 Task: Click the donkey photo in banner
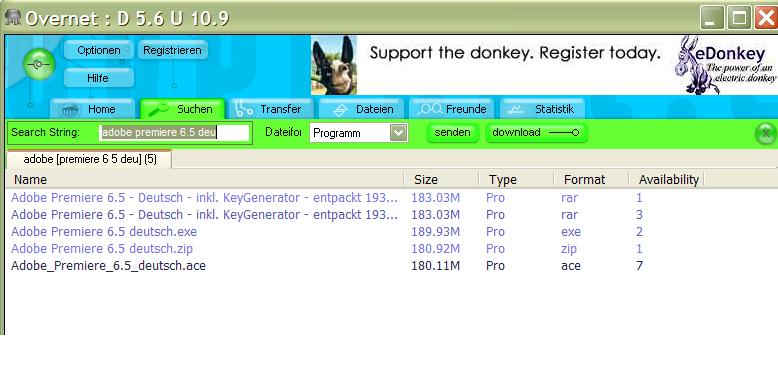(334, 65)
